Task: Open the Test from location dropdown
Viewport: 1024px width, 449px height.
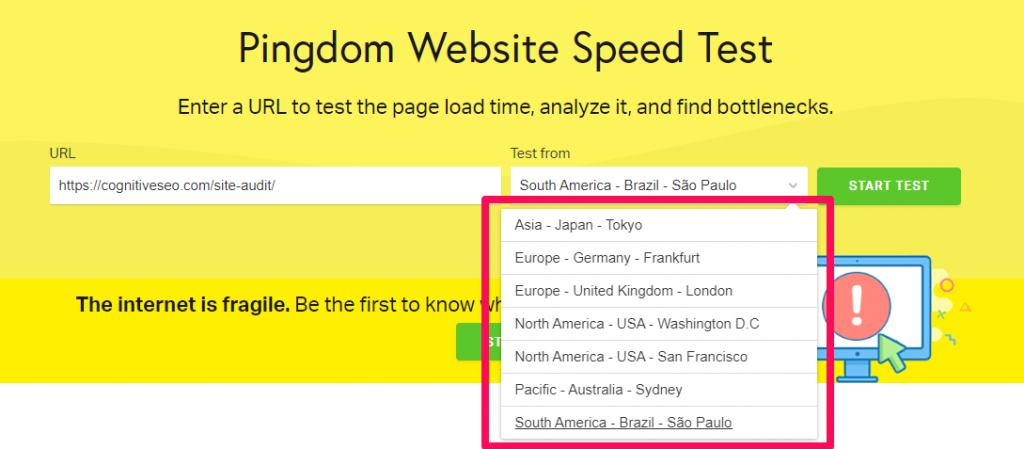Action: (659, 185)
